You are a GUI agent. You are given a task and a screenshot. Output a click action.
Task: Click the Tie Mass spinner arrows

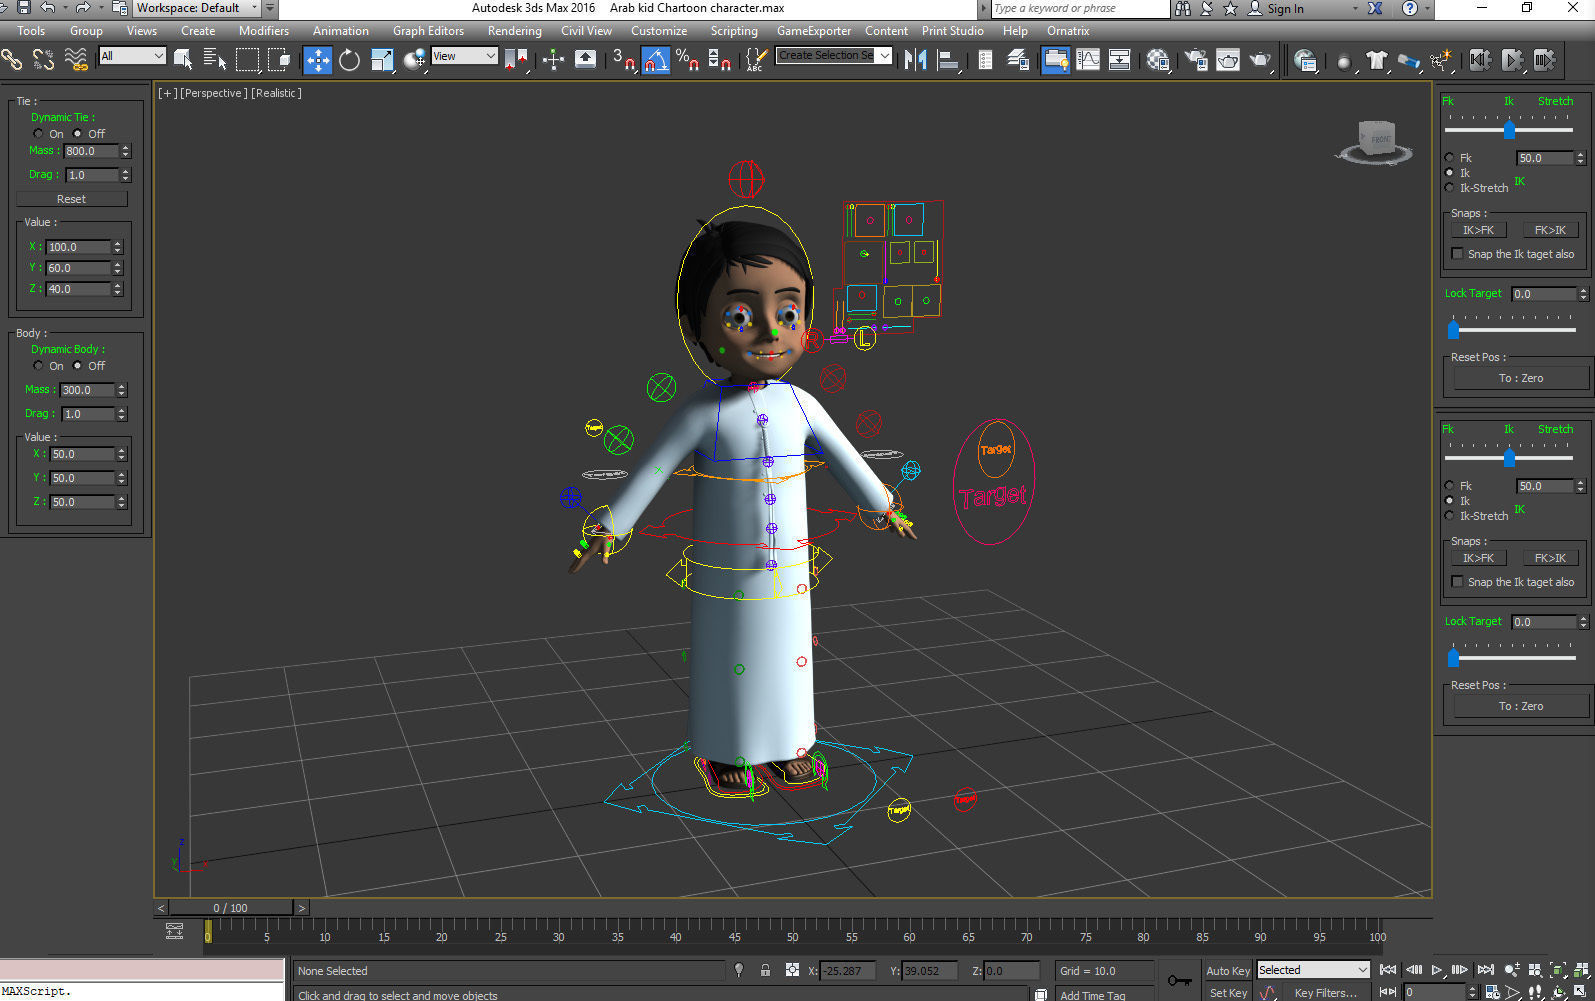click(126, 151)
